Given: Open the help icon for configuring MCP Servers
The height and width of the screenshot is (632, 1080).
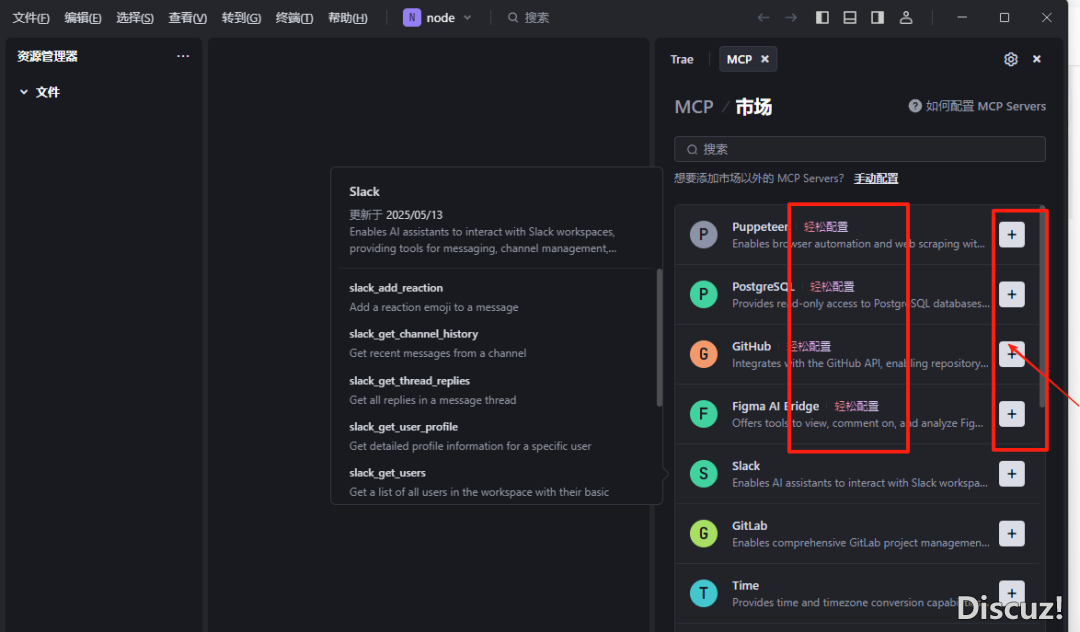Looking at the screenshot, I should click(x=915, y=106).
